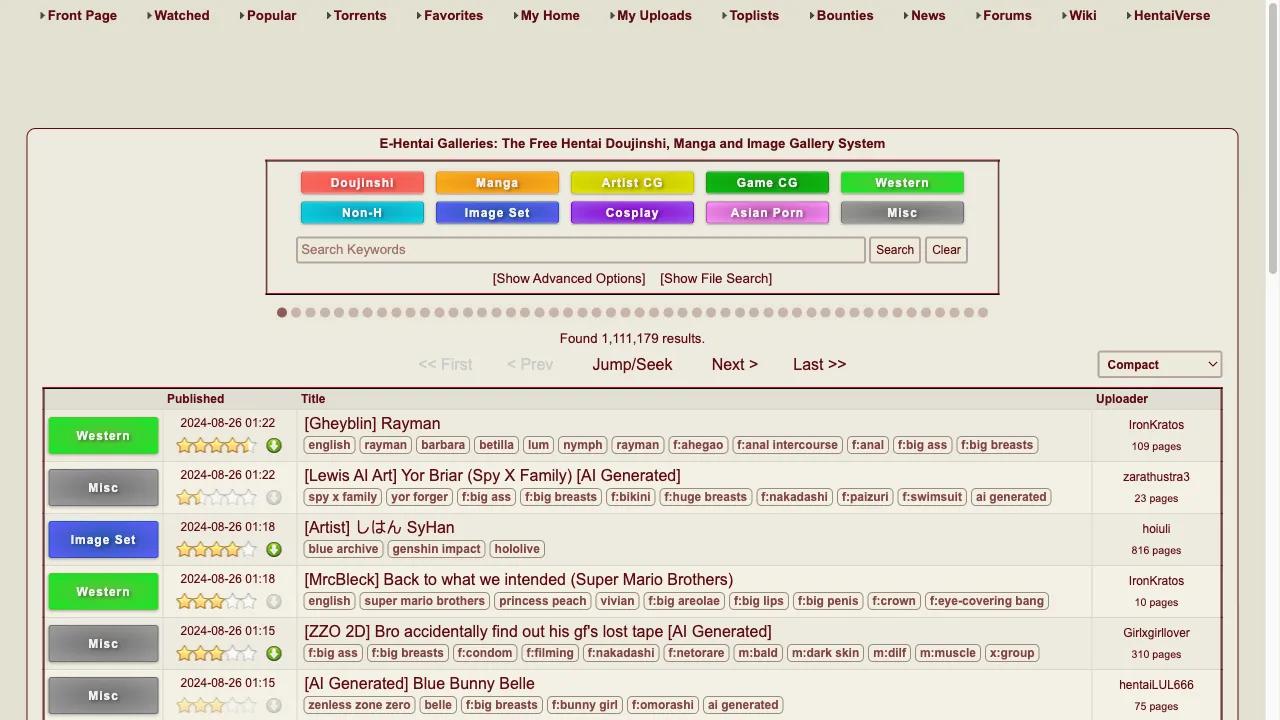Expand Show File Search
The width and height of the screenshot is (1280, 720).
point(716,279)
